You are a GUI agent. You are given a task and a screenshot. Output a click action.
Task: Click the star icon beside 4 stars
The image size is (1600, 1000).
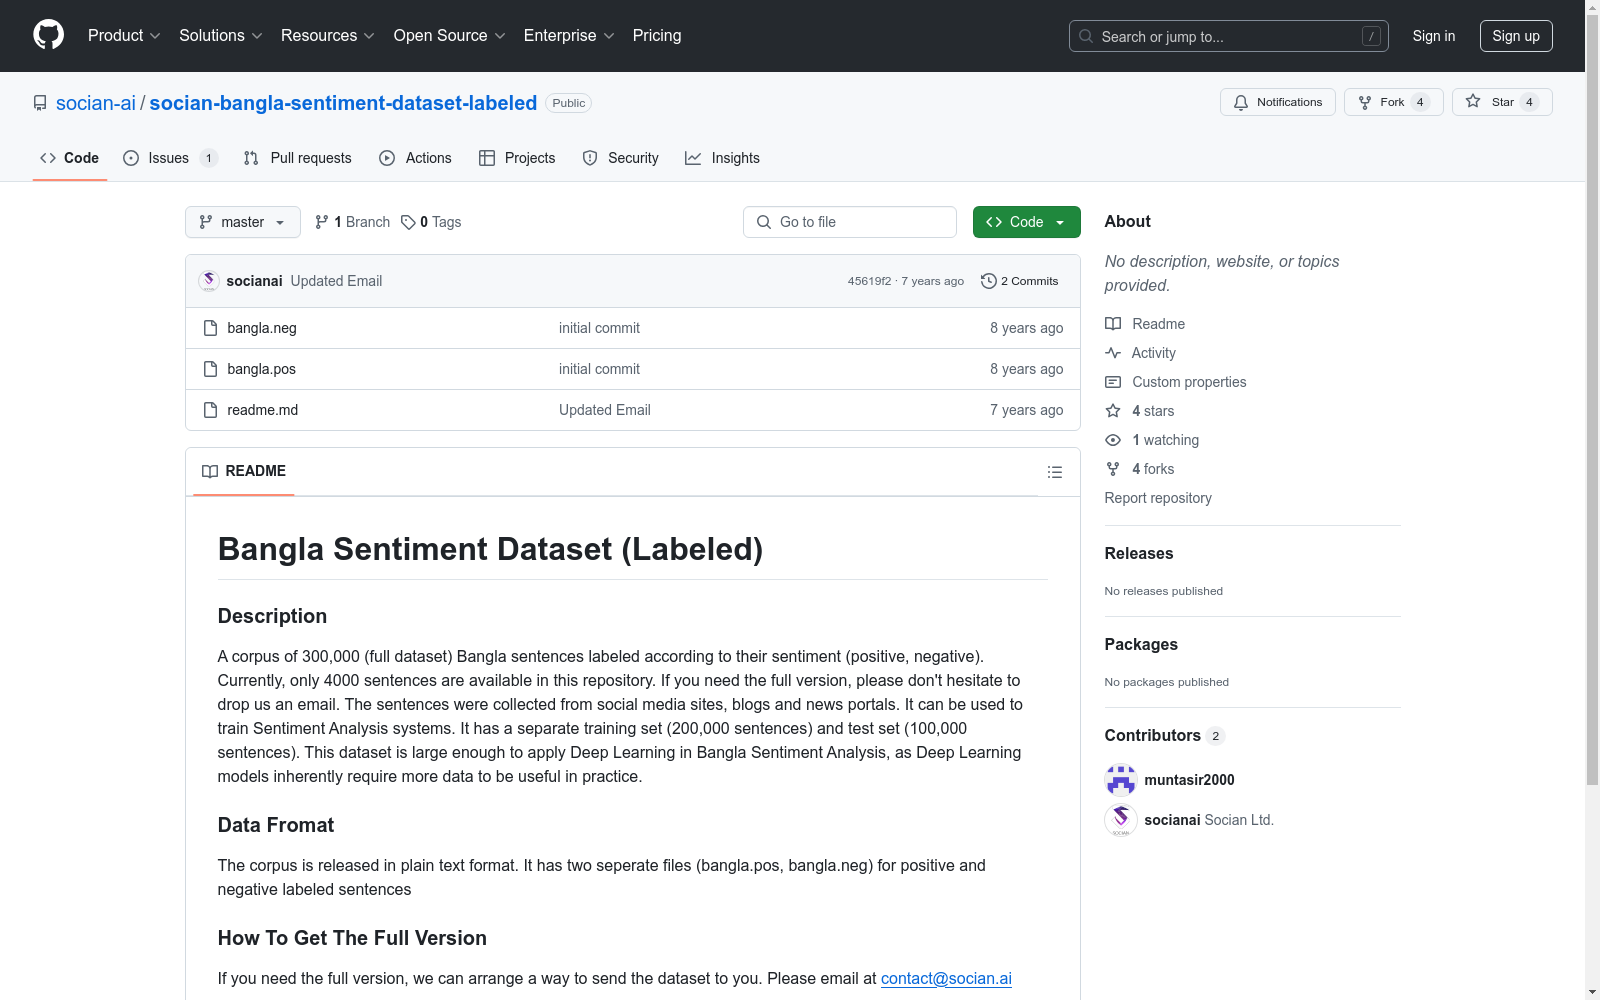click(1113, 411)
